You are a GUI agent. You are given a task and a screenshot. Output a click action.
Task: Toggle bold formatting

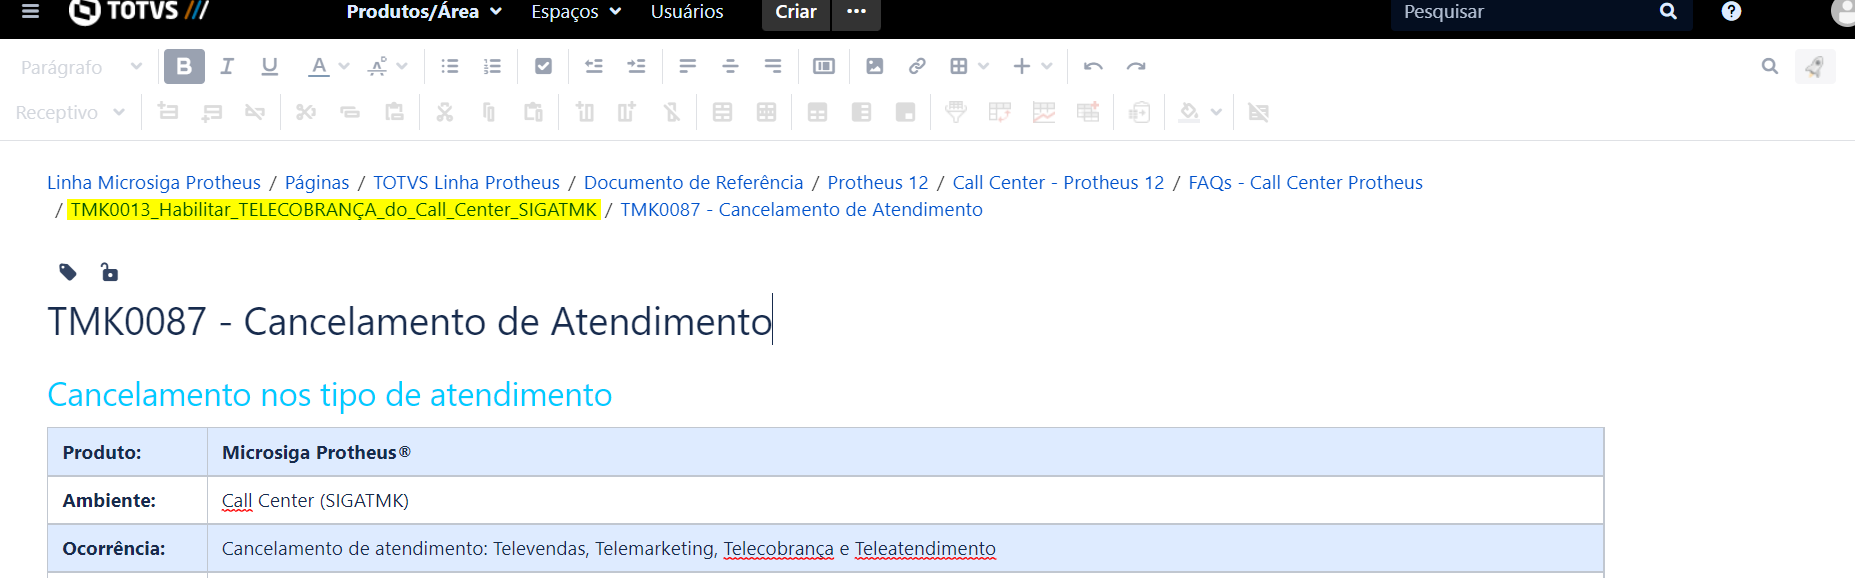coord(184,66)
